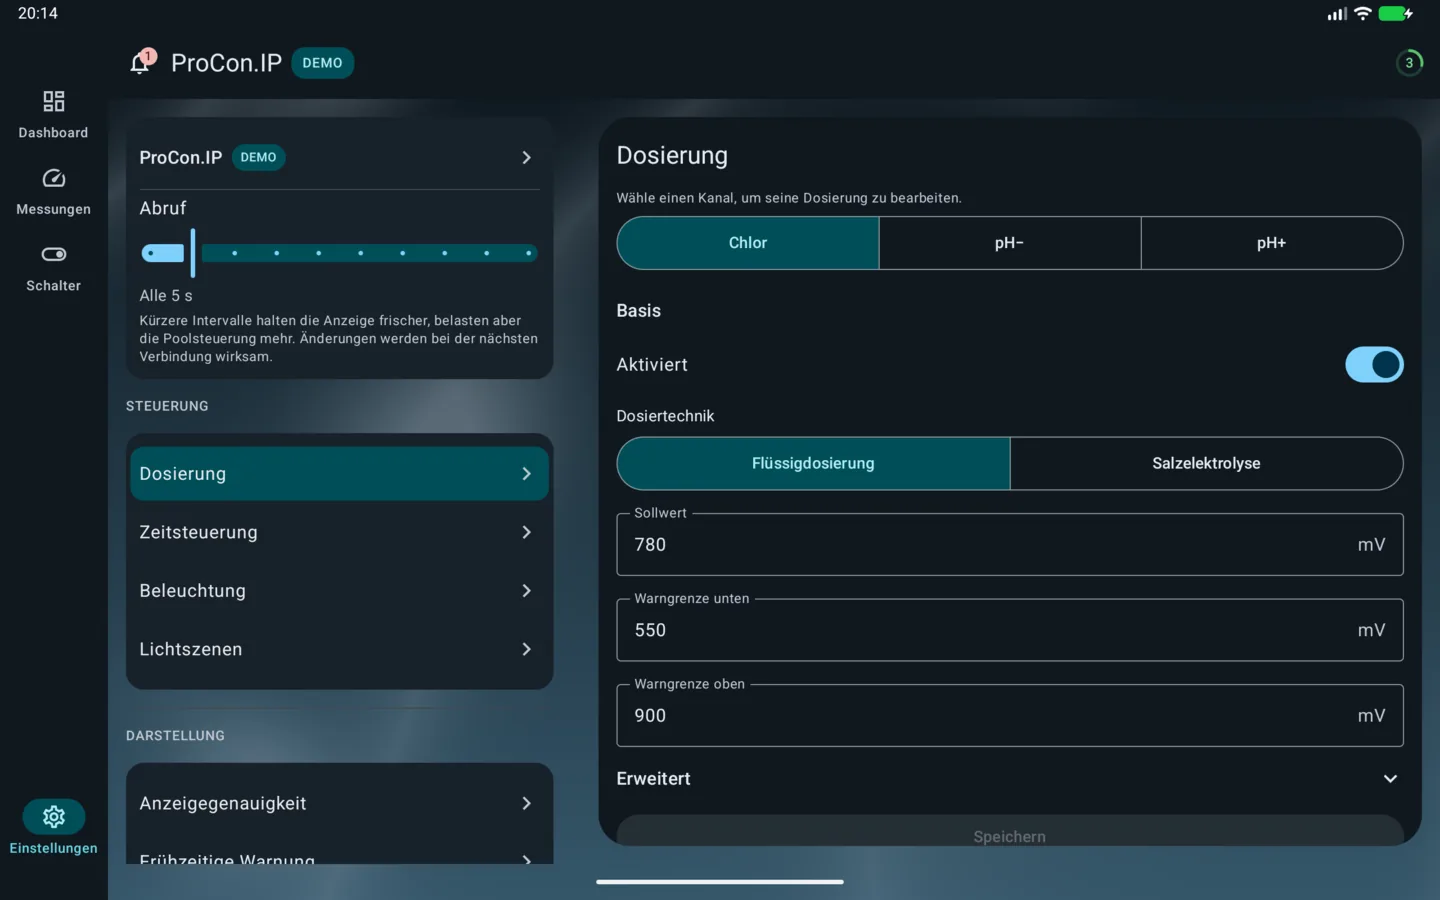Select the Dosierung settings row
1440x900 pixels.
(339, 474)
